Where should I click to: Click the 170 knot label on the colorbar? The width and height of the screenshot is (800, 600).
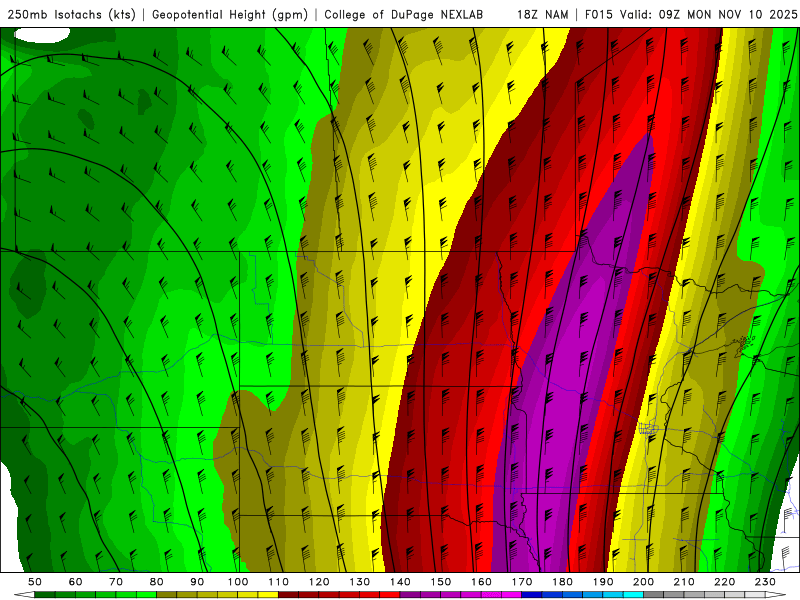pos(522,582)
